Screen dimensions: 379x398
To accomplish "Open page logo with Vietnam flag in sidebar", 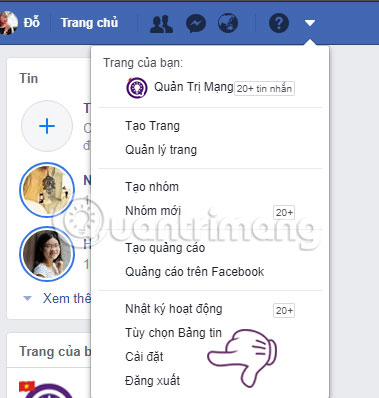I will pyautogui.click(x=47, y=389).
